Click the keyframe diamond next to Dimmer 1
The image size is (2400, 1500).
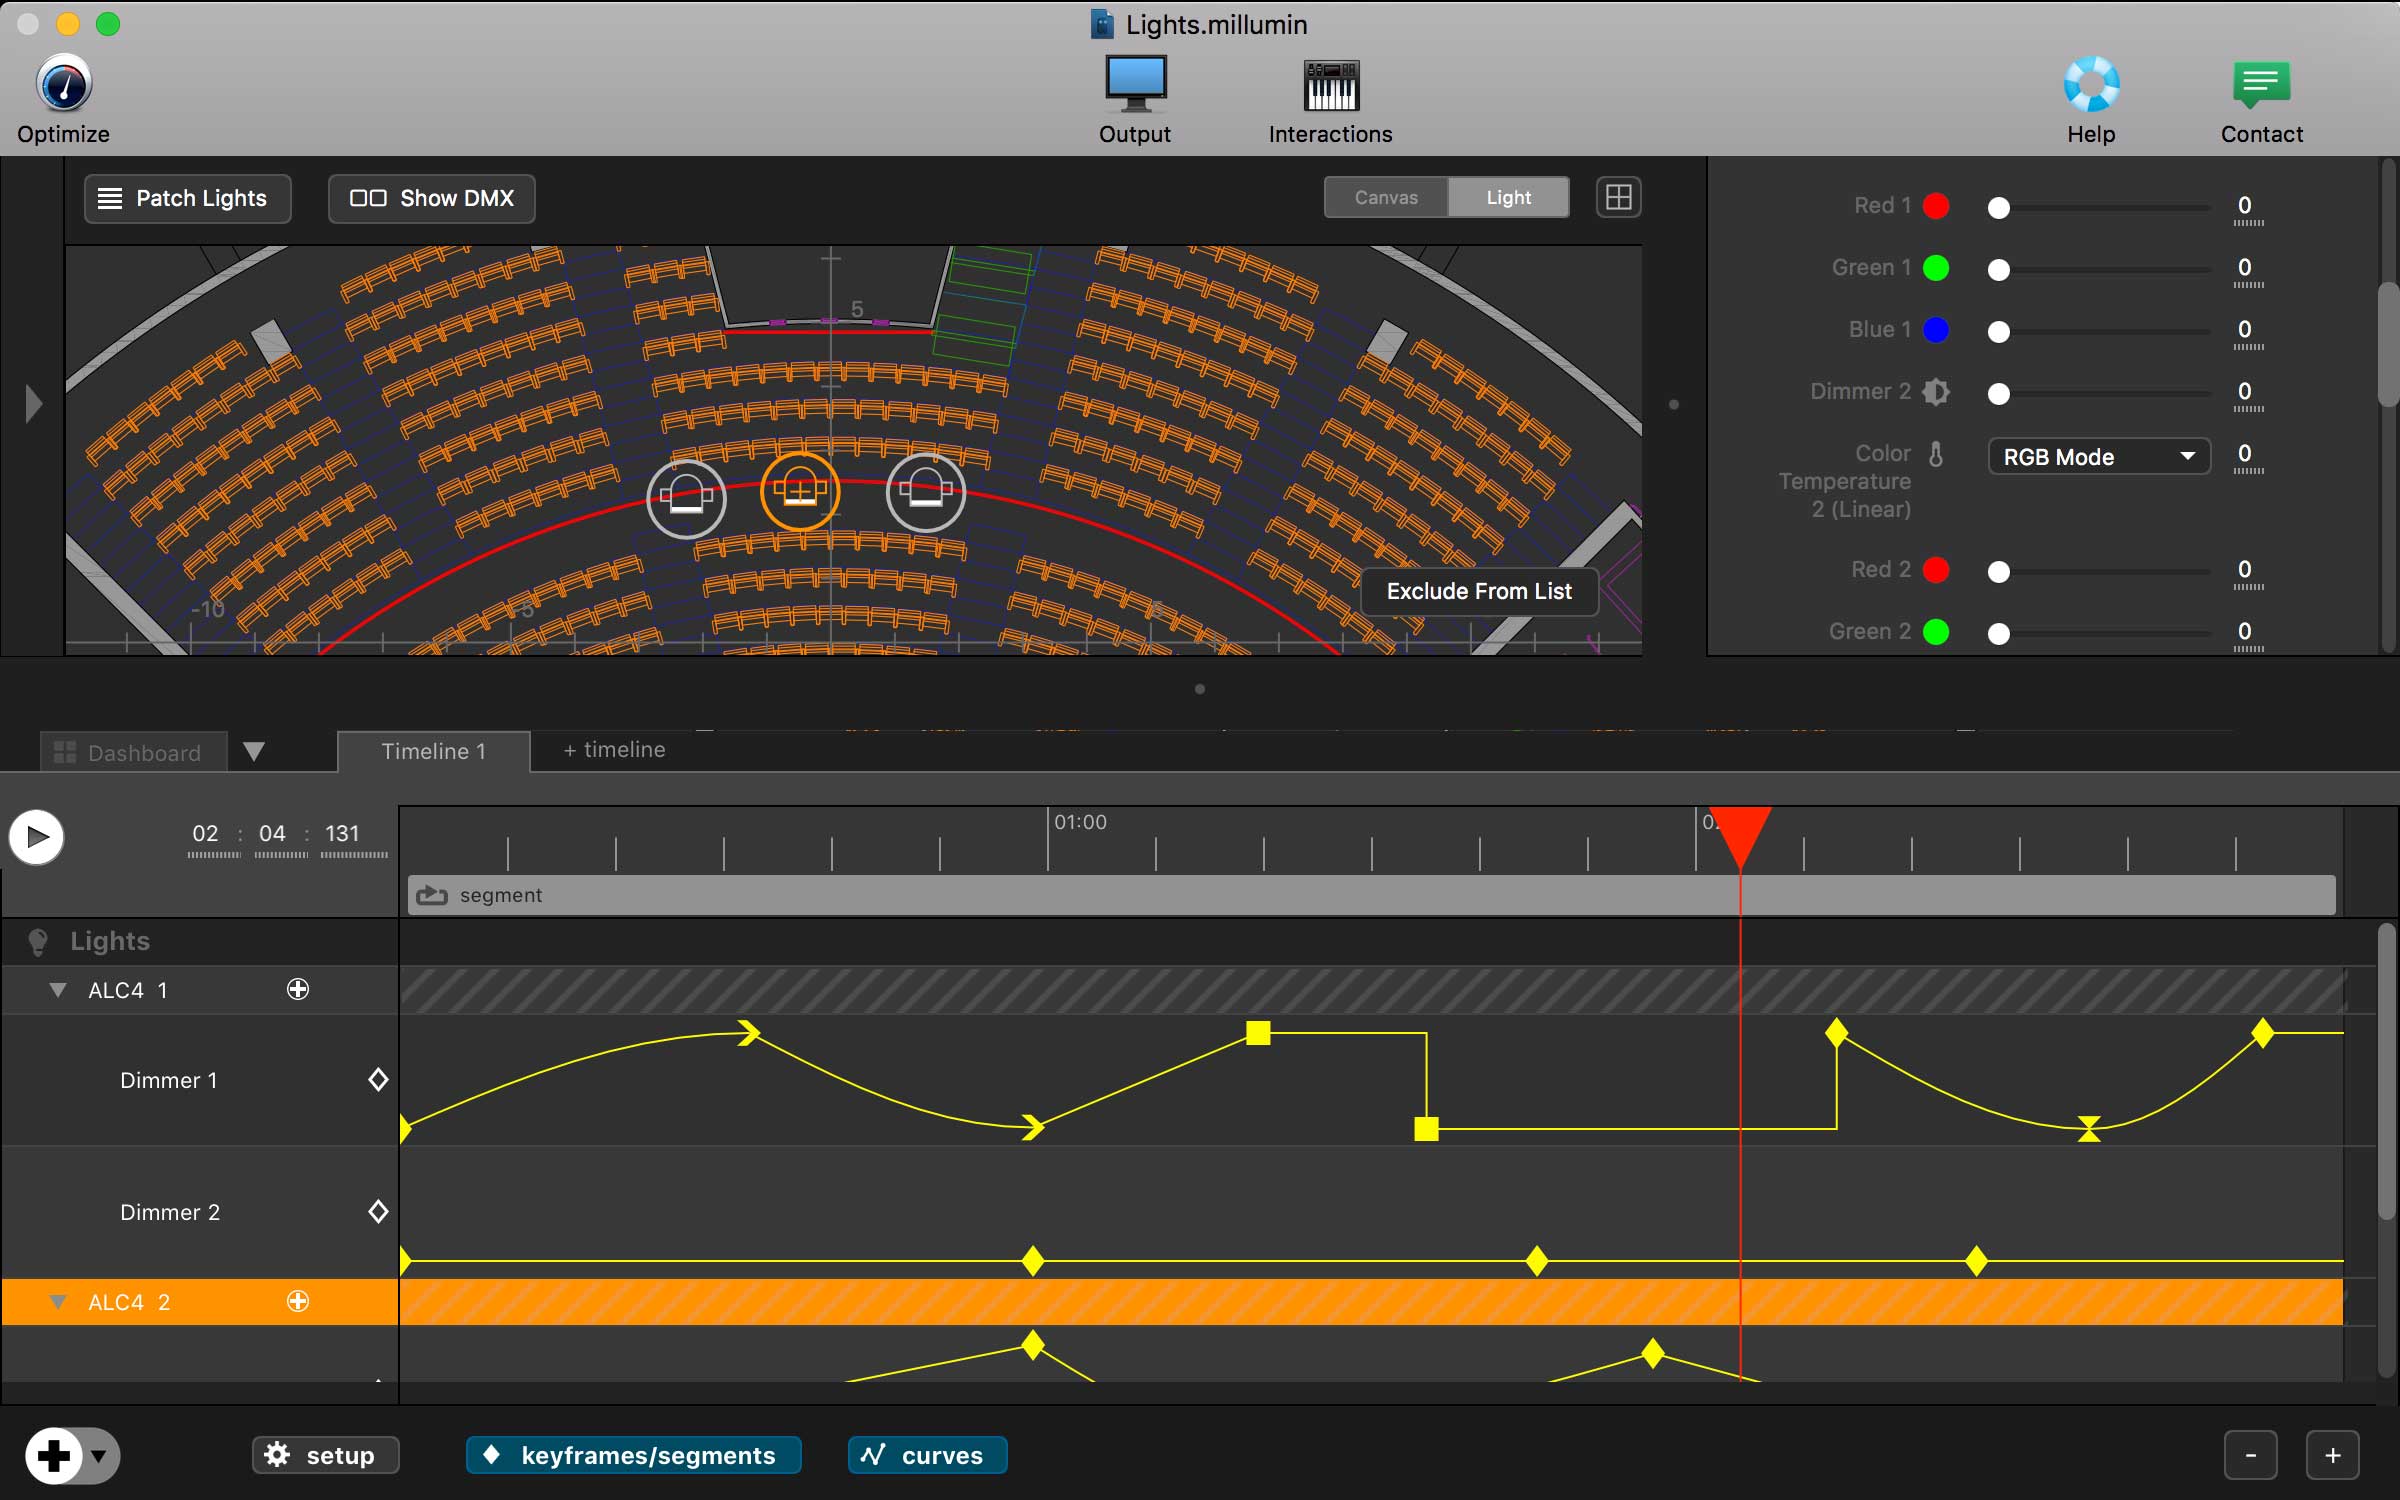pyautogui.click(x=378, y=1080)
